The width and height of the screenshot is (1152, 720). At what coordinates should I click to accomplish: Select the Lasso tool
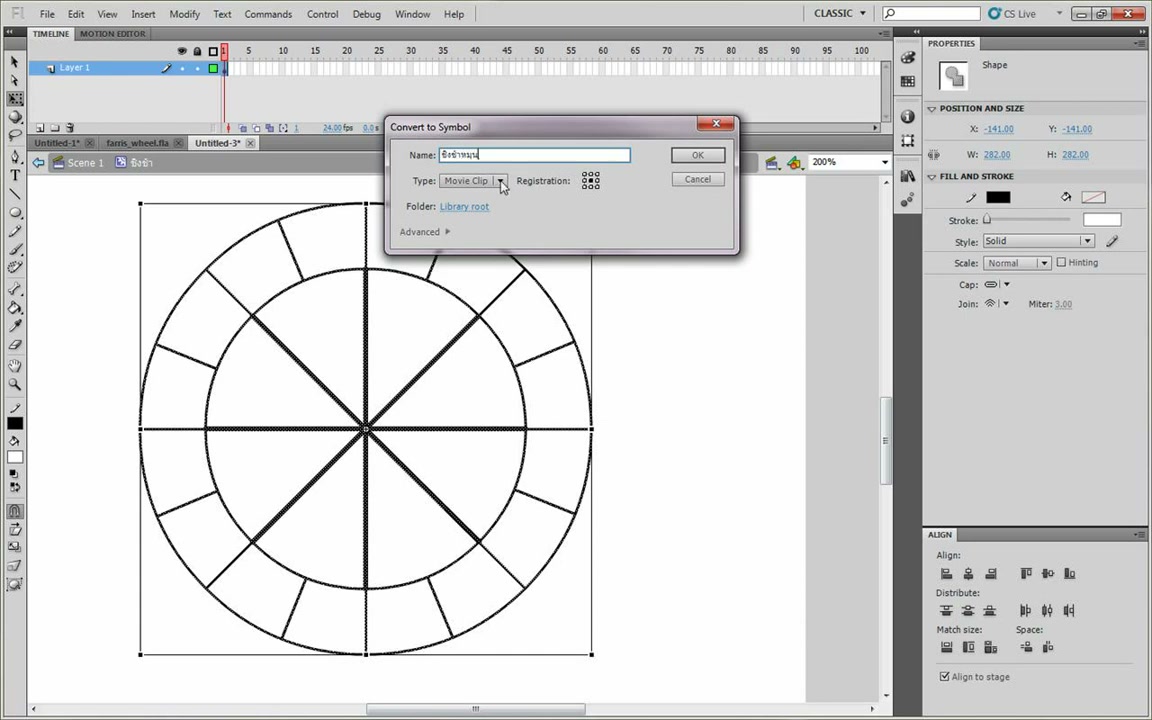click(15, 135)
